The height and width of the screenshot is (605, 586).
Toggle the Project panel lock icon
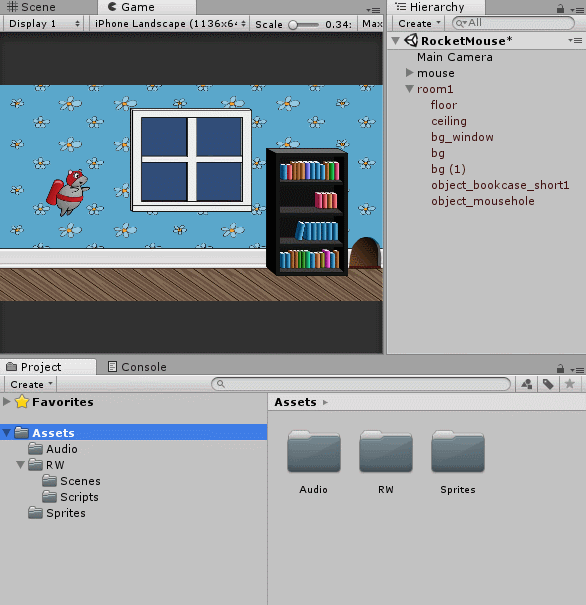click(x=561, y=368)
